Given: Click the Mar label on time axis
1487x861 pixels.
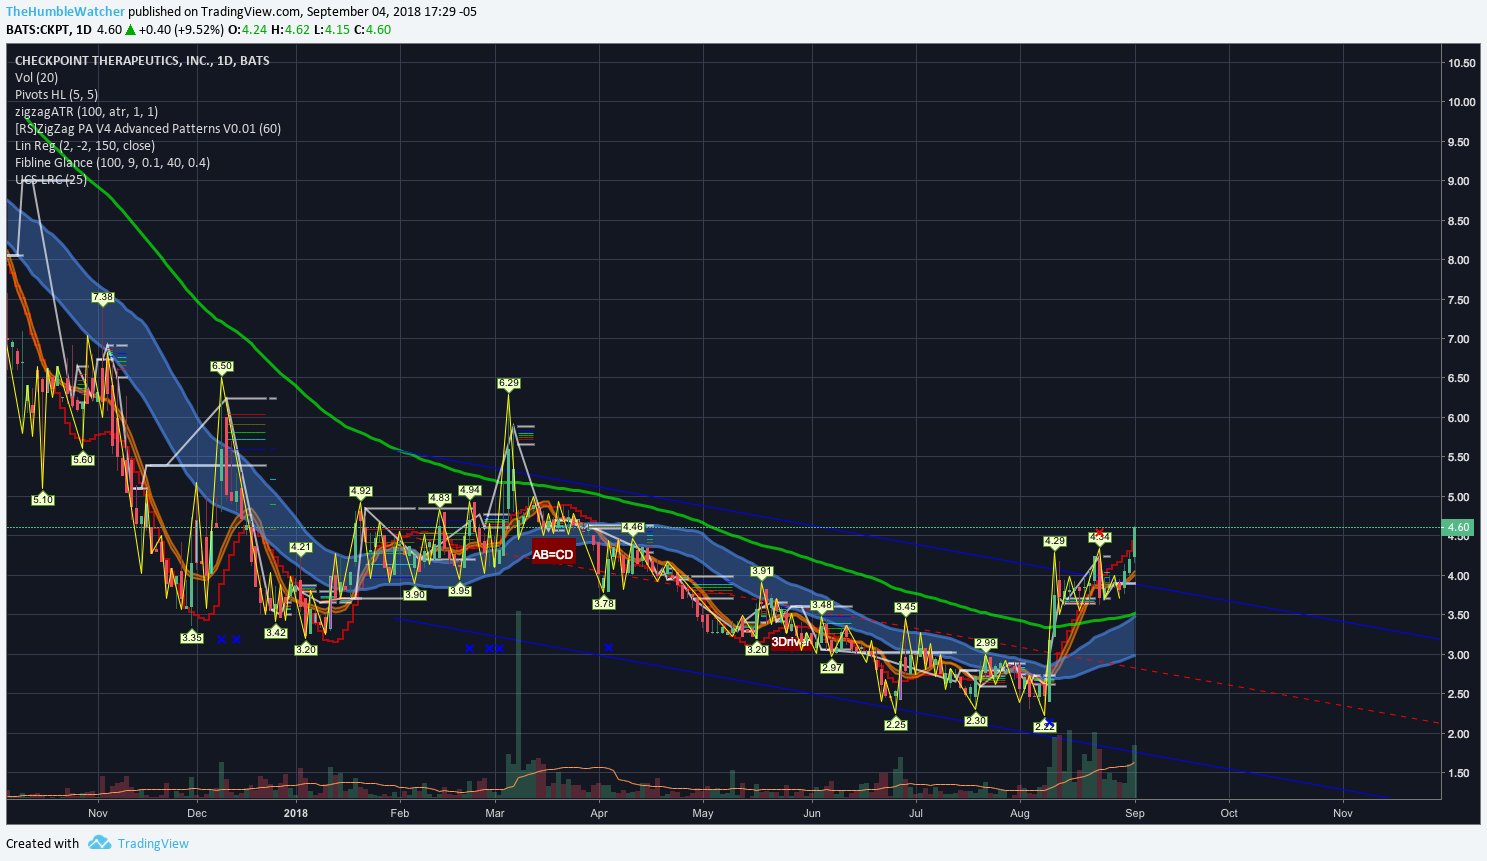Looking at the screenshot, I should pyautogui.click(x=496, y=813).
